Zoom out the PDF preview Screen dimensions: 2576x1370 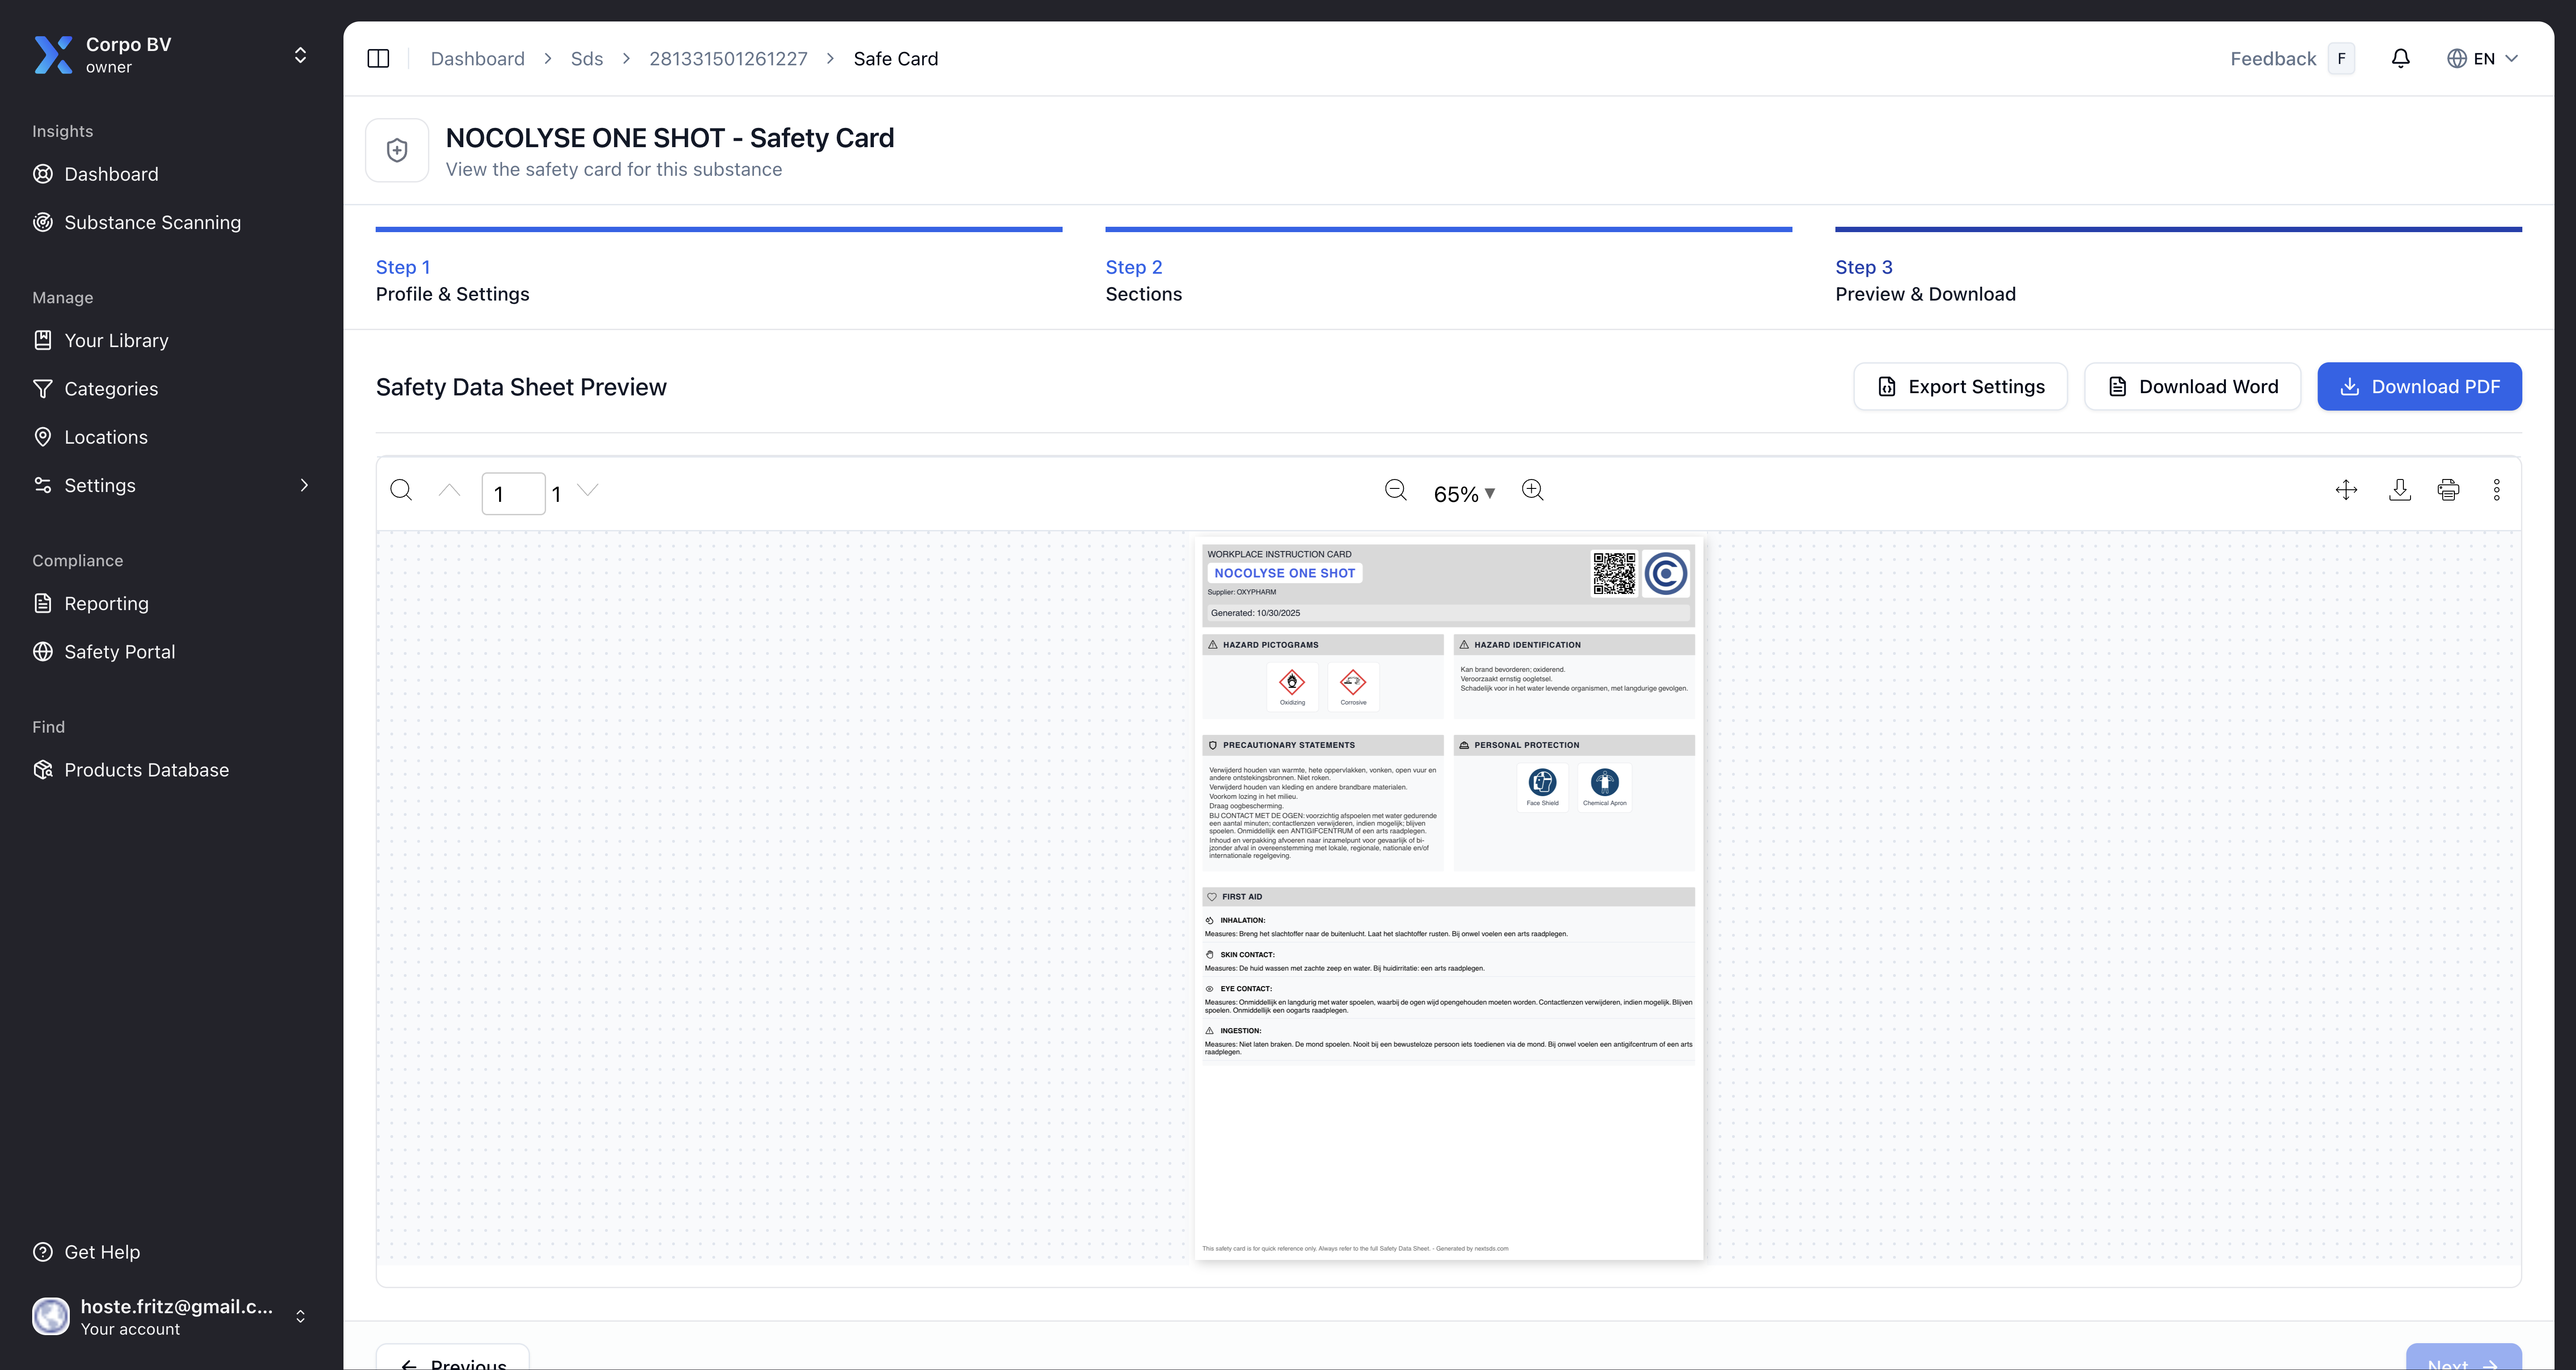pyautogui.click(x=1395, y=490)
